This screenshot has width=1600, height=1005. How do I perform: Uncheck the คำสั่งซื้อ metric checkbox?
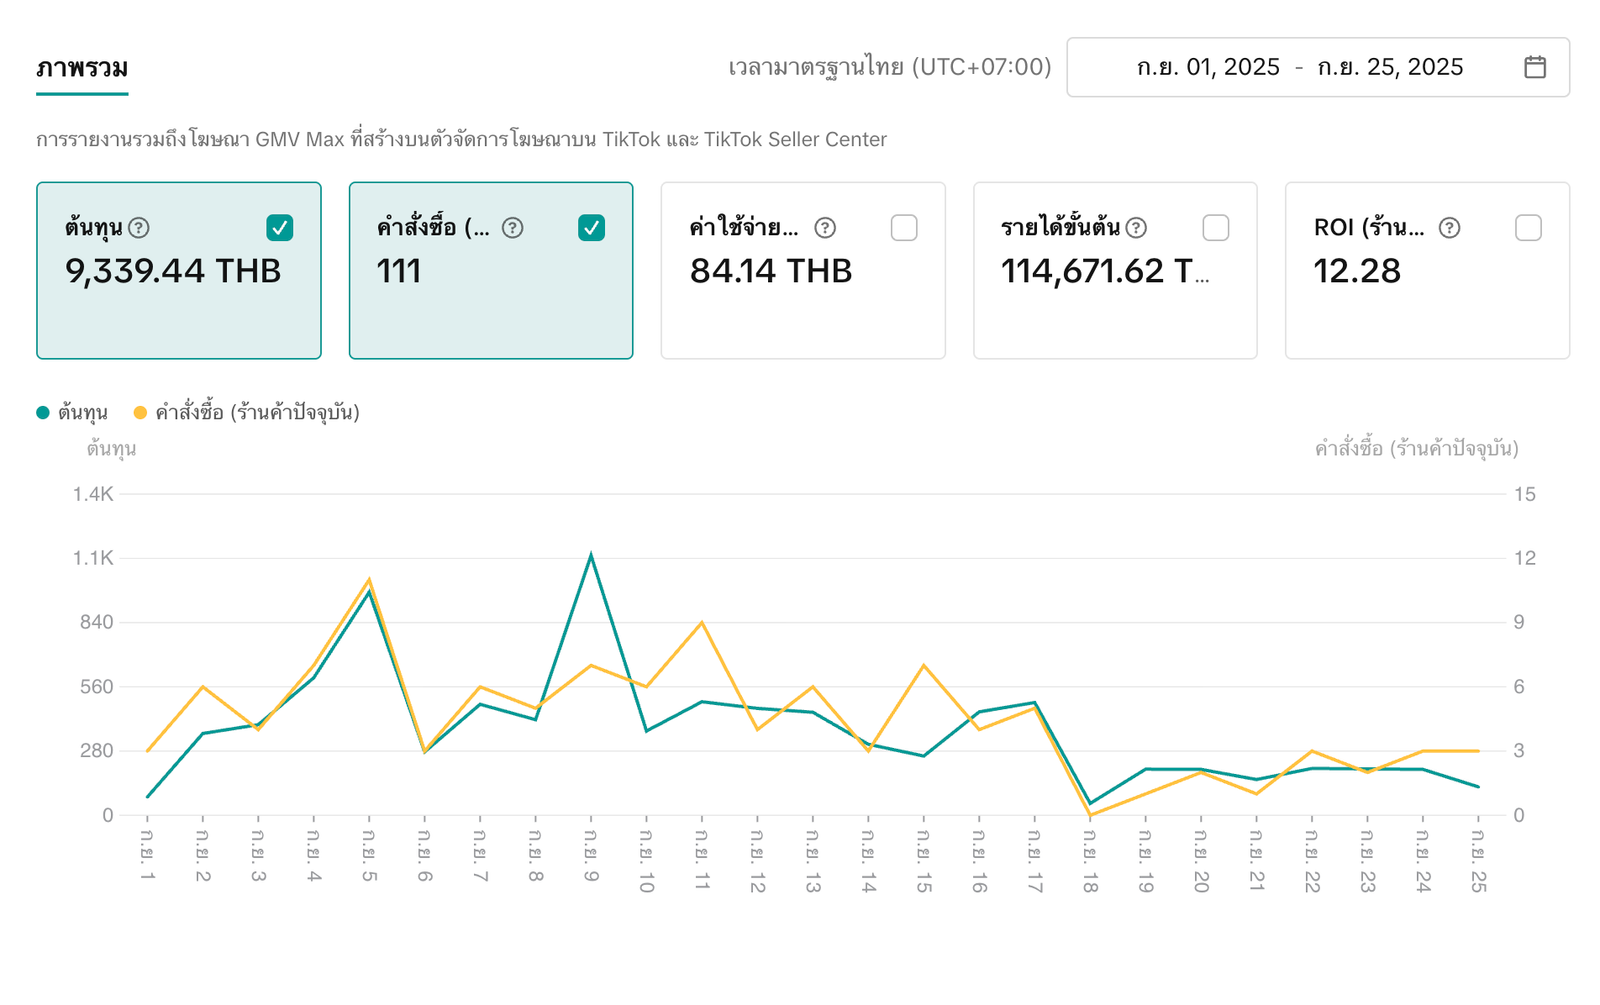(592, 228)
